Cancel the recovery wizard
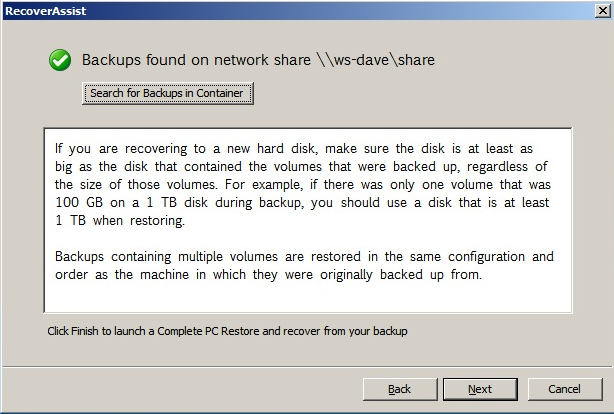The width and height of the screenshot is (614, 414). (x=565, y=389)
